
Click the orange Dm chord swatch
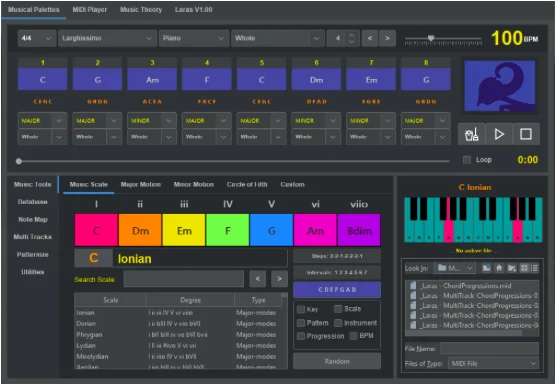click(140, 230)
